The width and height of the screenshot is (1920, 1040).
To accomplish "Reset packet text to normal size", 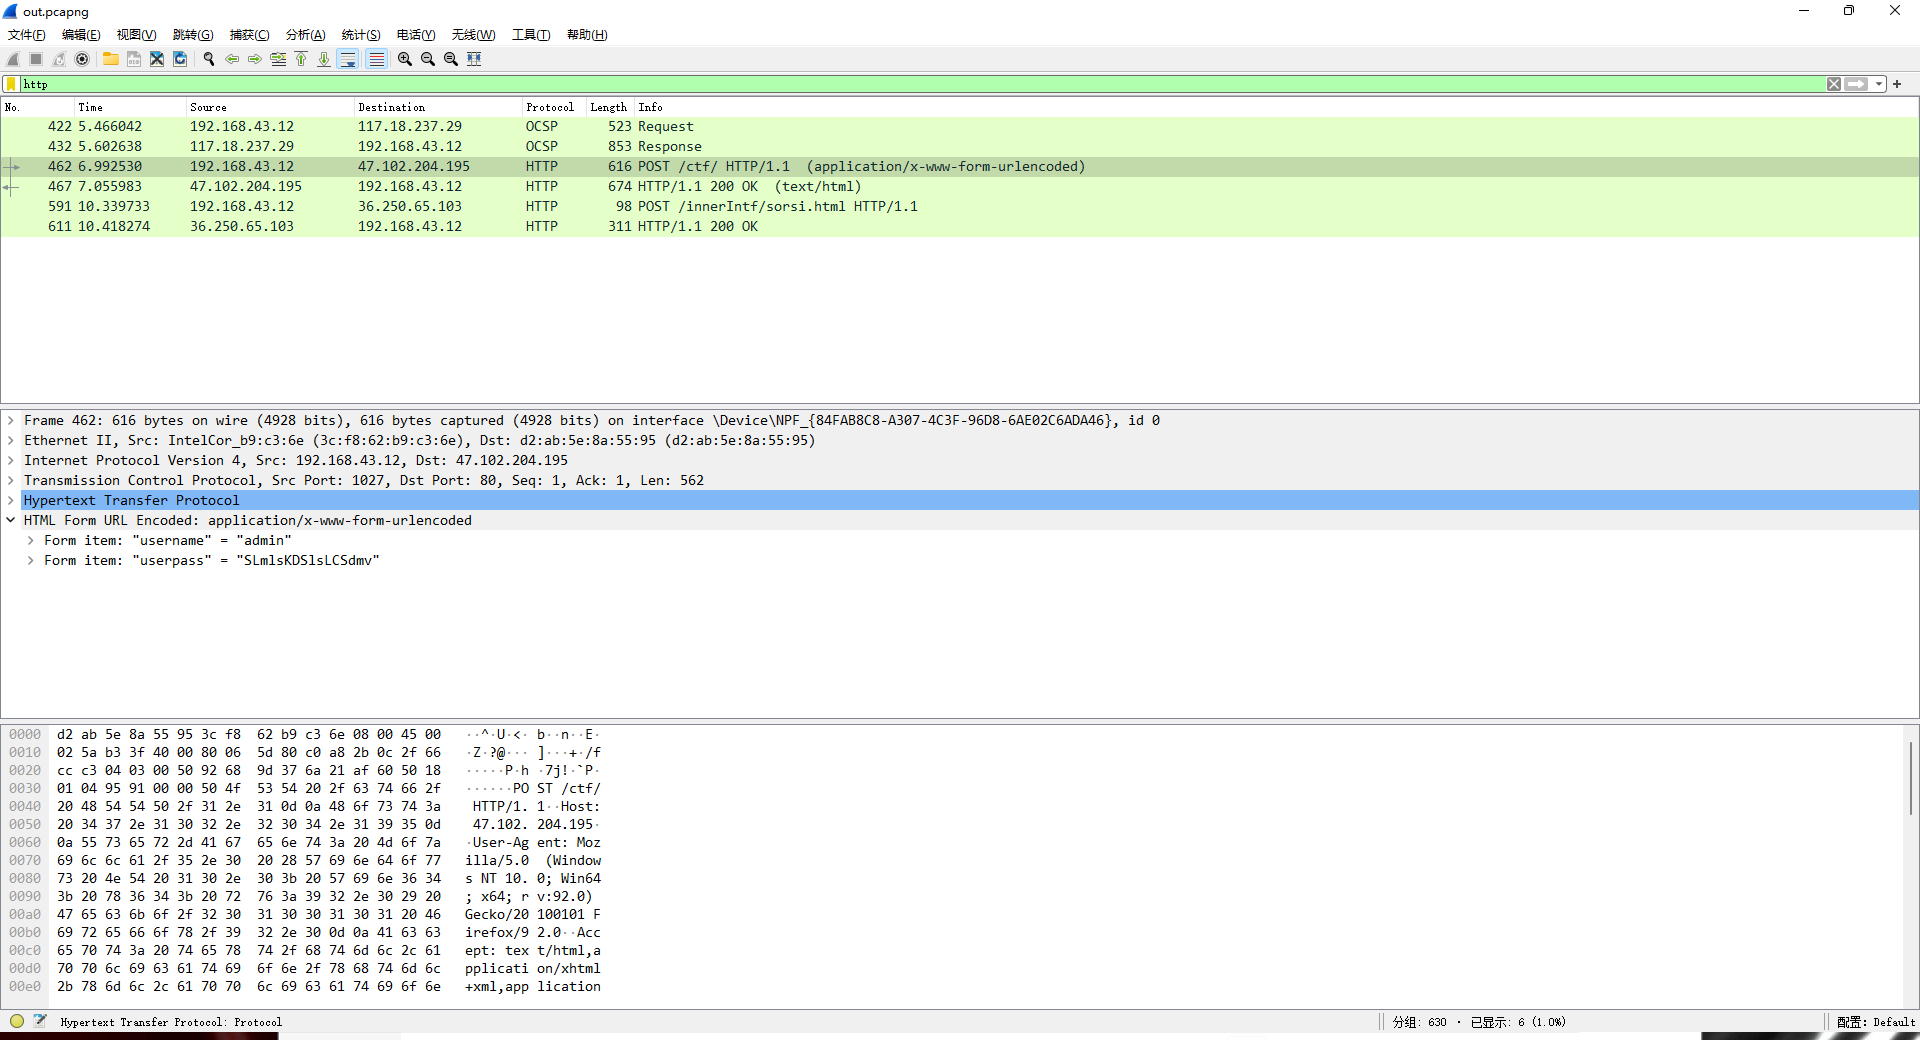I will point(451,59).
